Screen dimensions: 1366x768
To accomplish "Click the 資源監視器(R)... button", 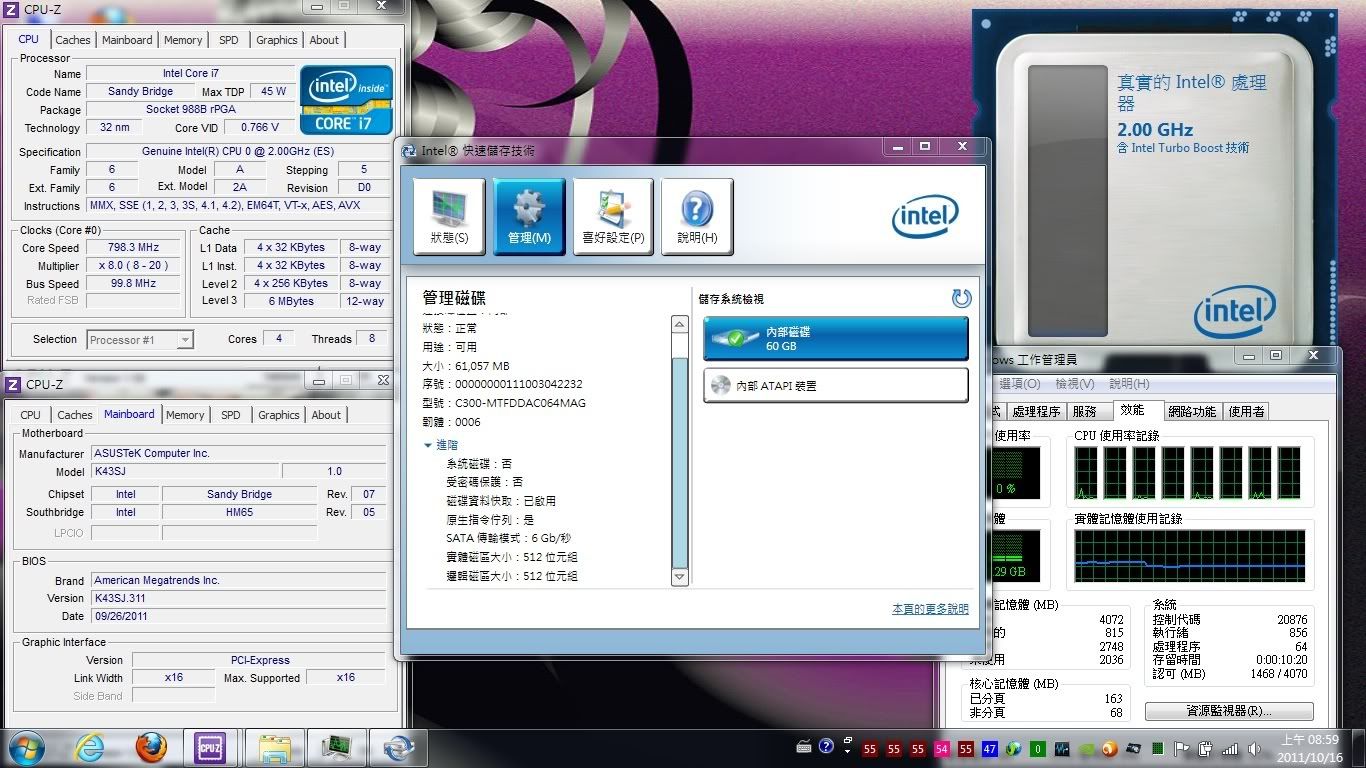I will pos(1228,711).
